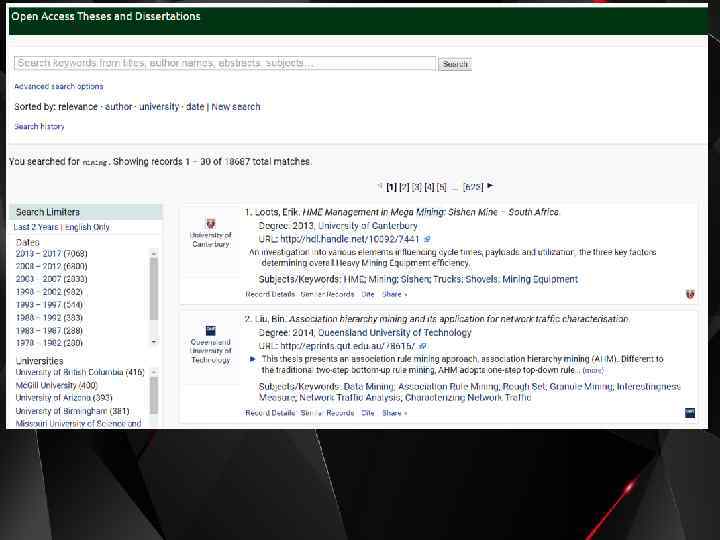Viewport: 720px width, 540px height.
Task: Filter dates 1978 – 1982
Action: (x=49, y=343)
